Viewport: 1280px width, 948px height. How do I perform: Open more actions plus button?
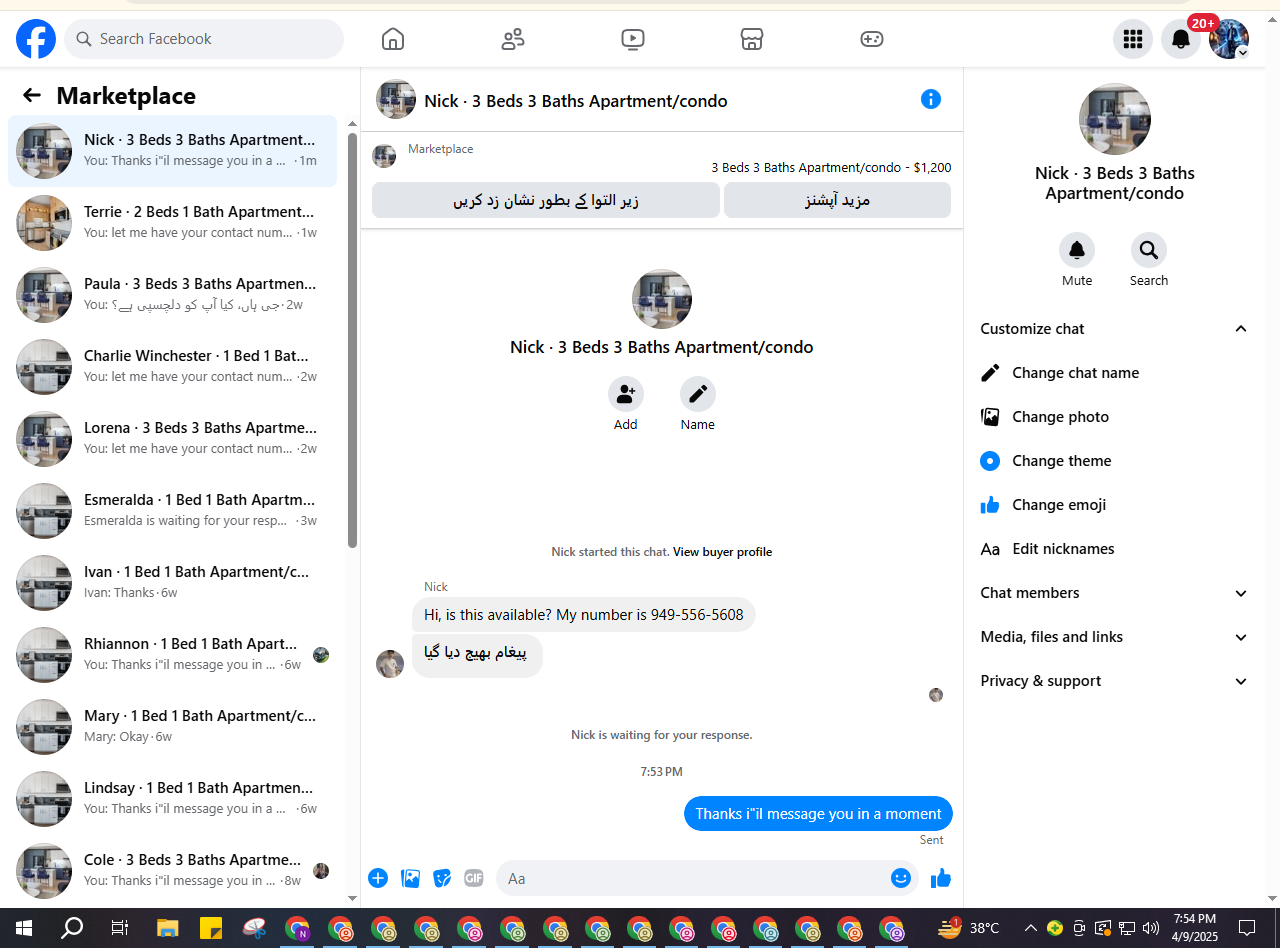[x=378, y=878]
